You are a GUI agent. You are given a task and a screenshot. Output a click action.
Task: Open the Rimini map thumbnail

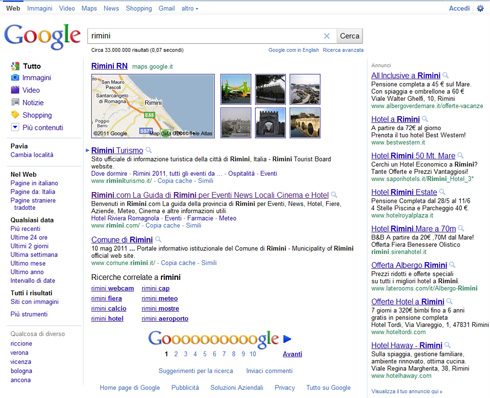pos(153,106)
